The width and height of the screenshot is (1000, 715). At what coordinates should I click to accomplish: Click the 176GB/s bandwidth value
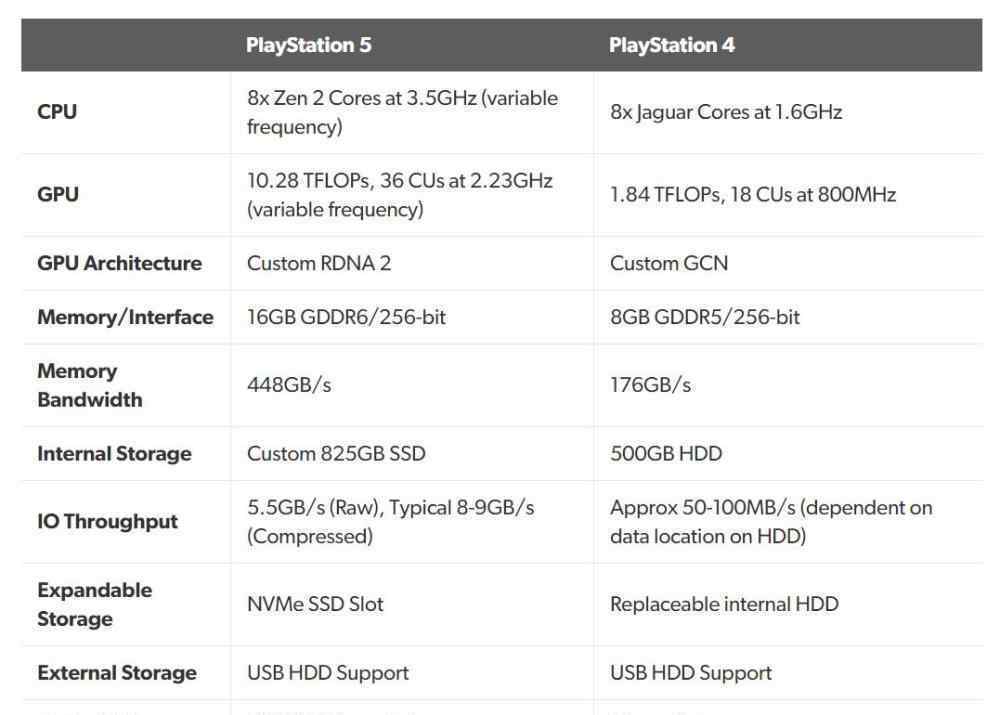(x=651, y=385)
